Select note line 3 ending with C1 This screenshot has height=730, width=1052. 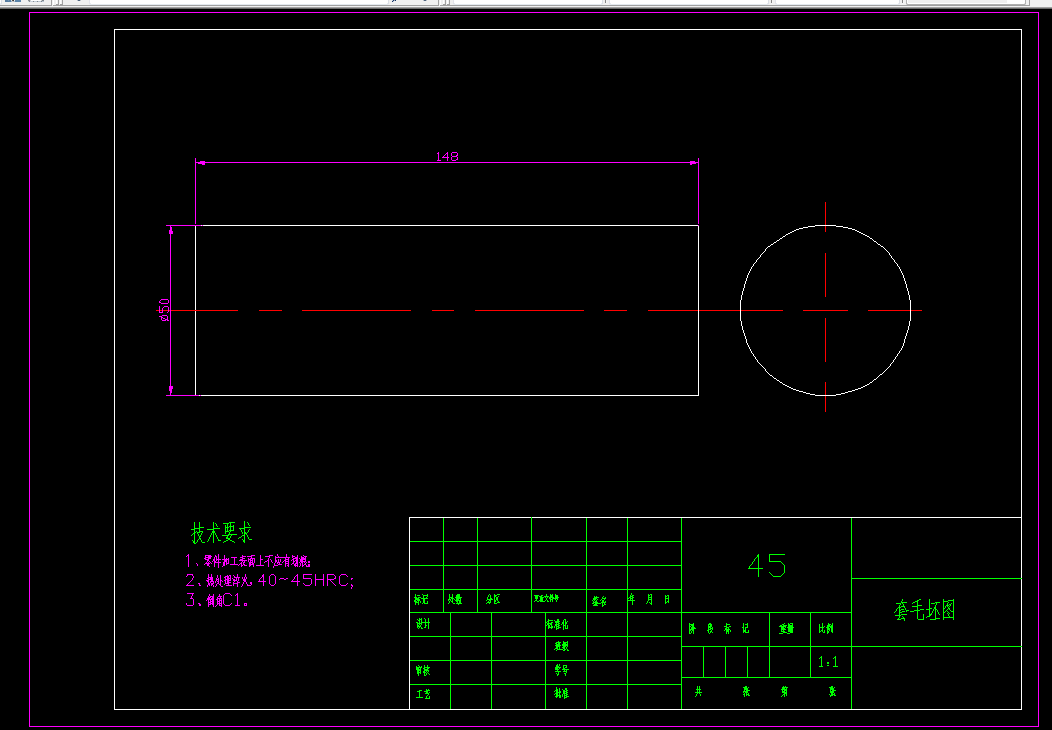point(217,601)
